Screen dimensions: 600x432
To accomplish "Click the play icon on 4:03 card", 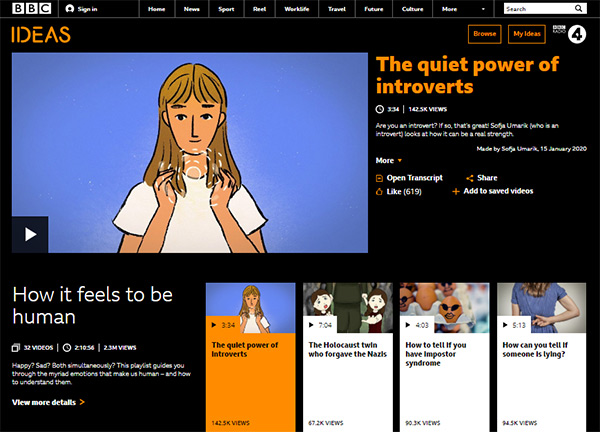I will pos(408,325).
